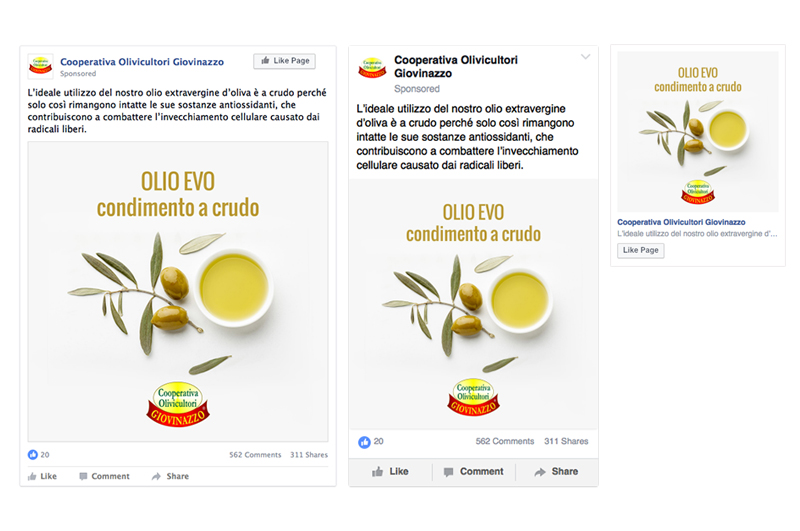800x531 pixels.
Task: Click Like thumbs-up icon in desktop ad
Action: (32, 476)
